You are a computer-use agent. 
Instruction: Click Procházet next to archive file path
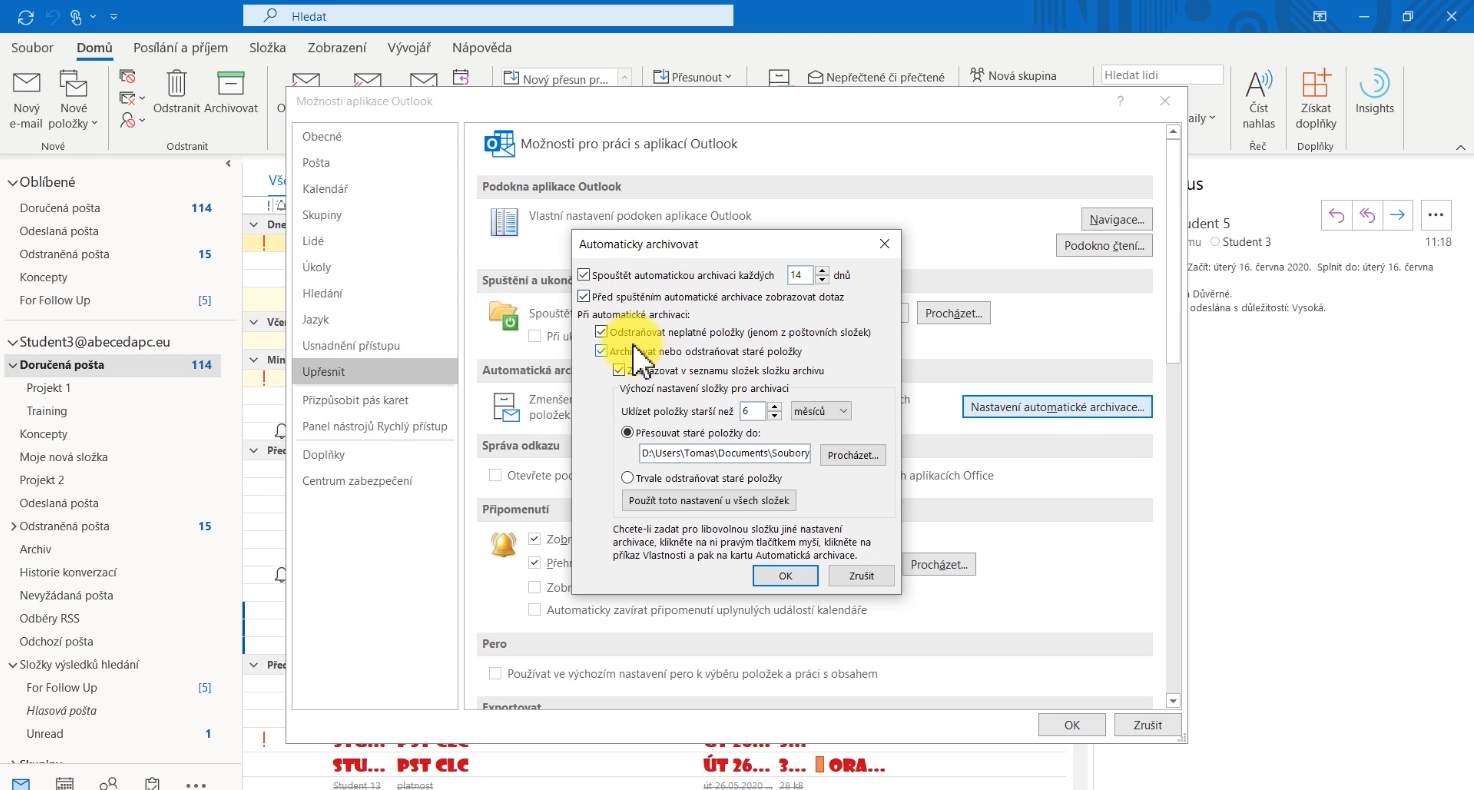(x=853, y=455)
